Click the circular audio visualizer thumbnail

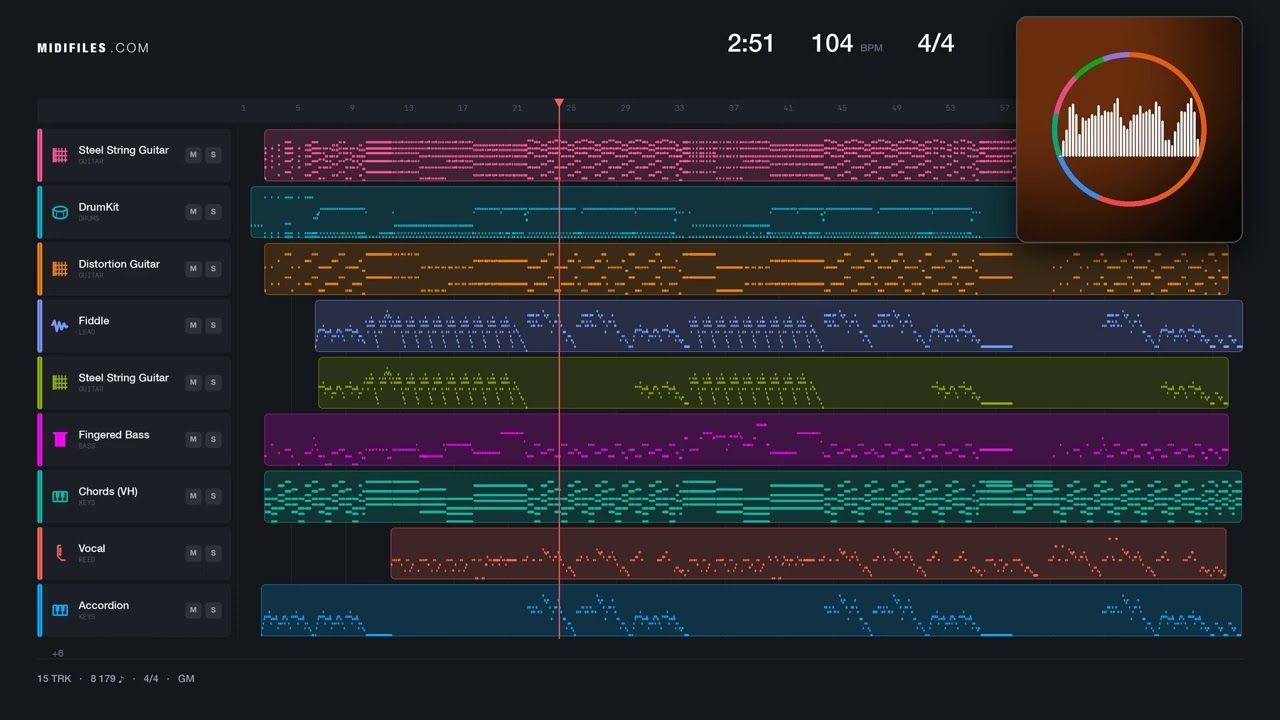(1129, 129)
